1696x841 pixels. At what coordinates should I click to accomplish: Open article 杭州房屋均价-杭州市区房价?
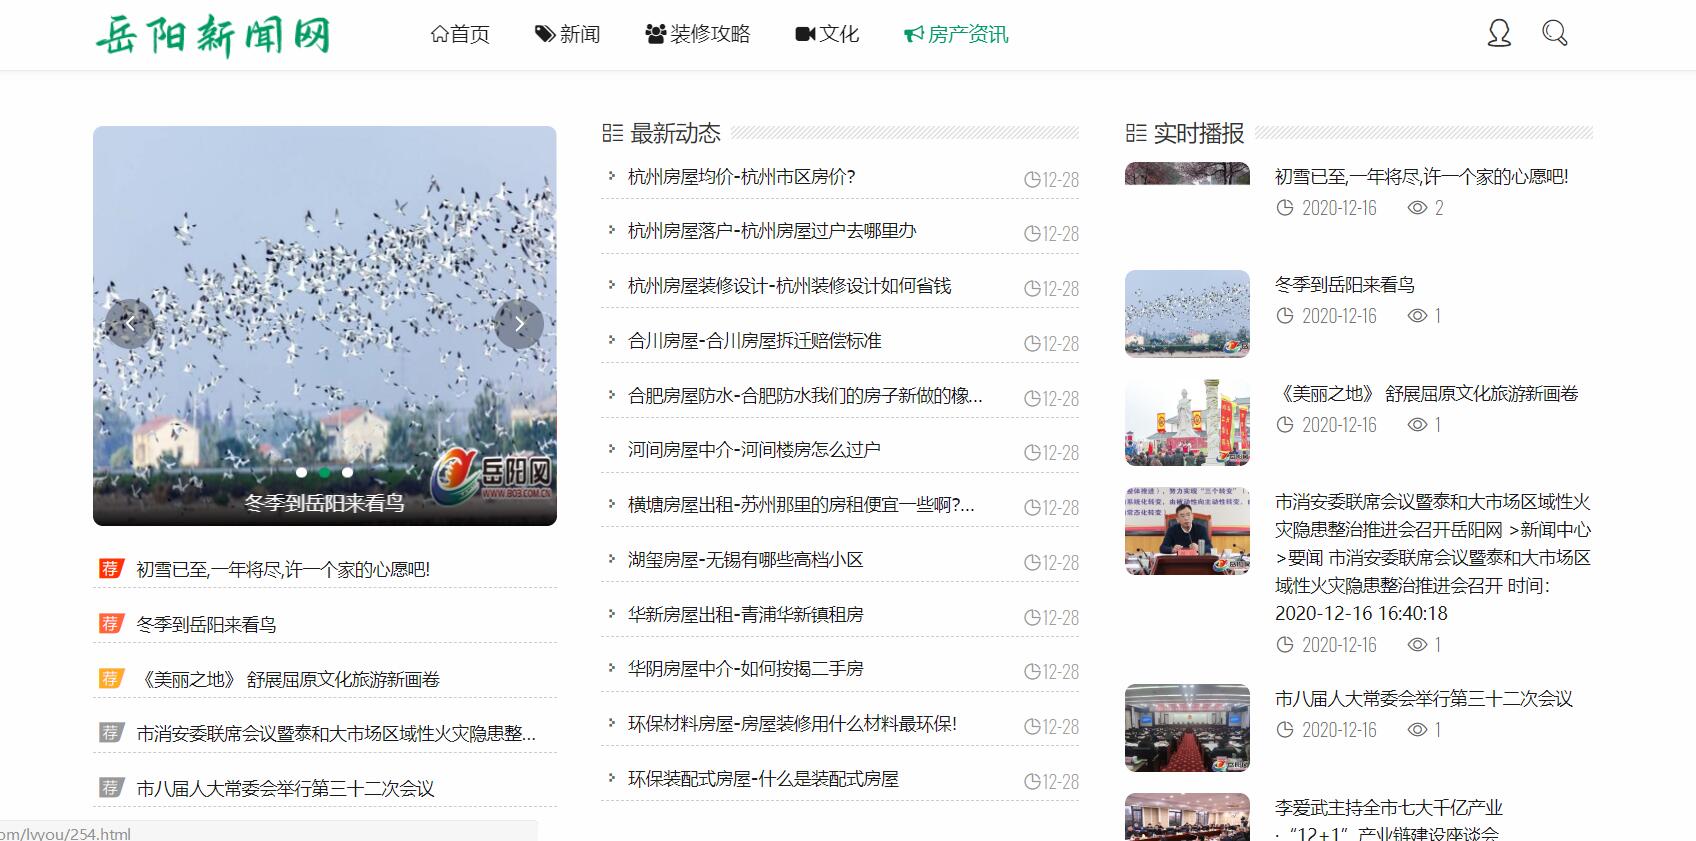(741, 177)
